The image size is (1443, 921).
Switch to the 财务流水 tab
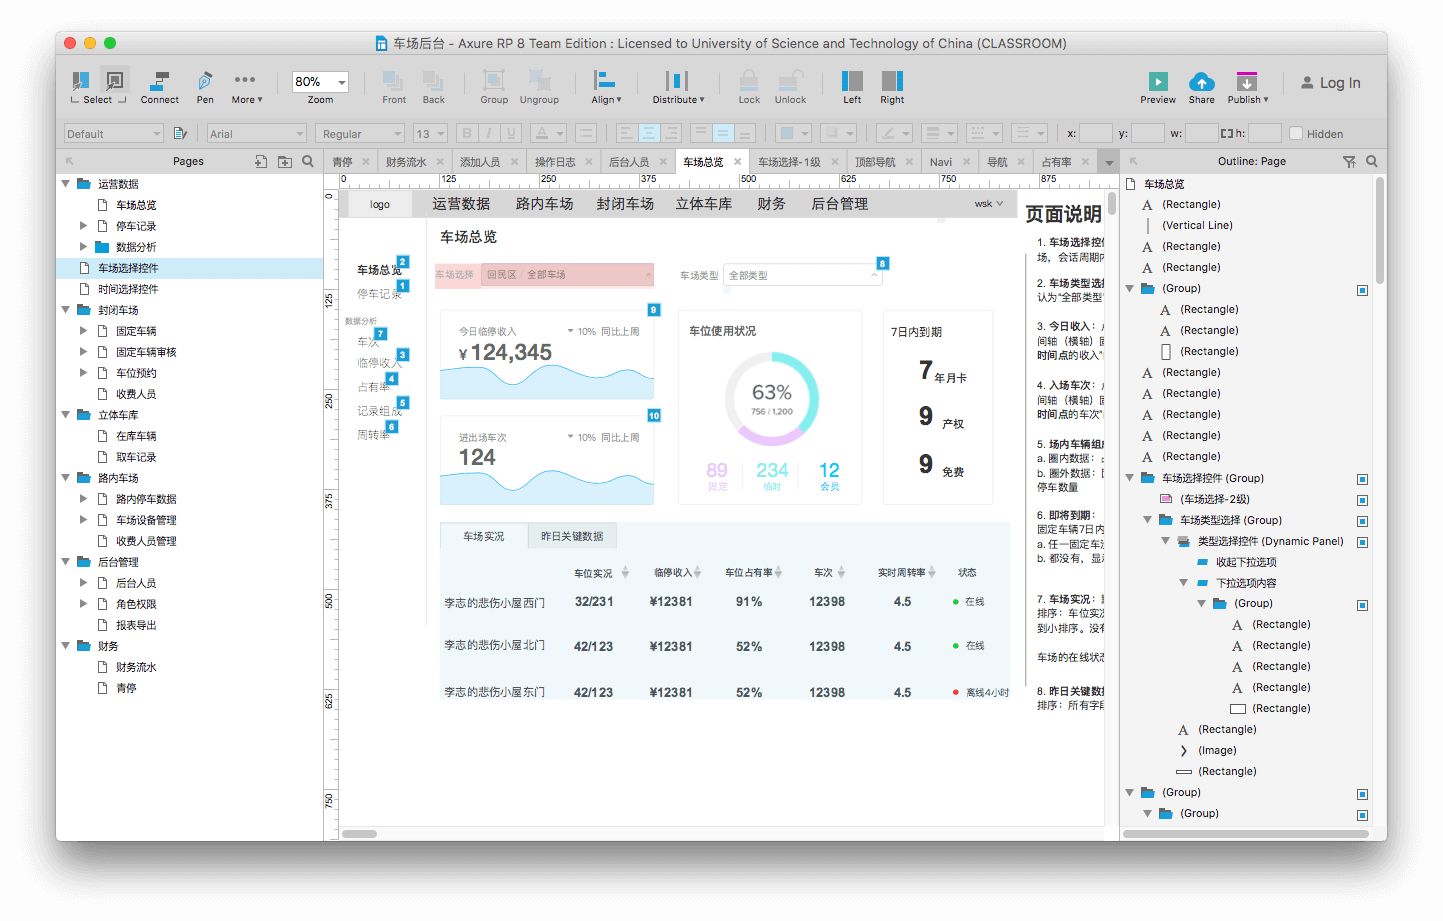(x=406, y=162)
